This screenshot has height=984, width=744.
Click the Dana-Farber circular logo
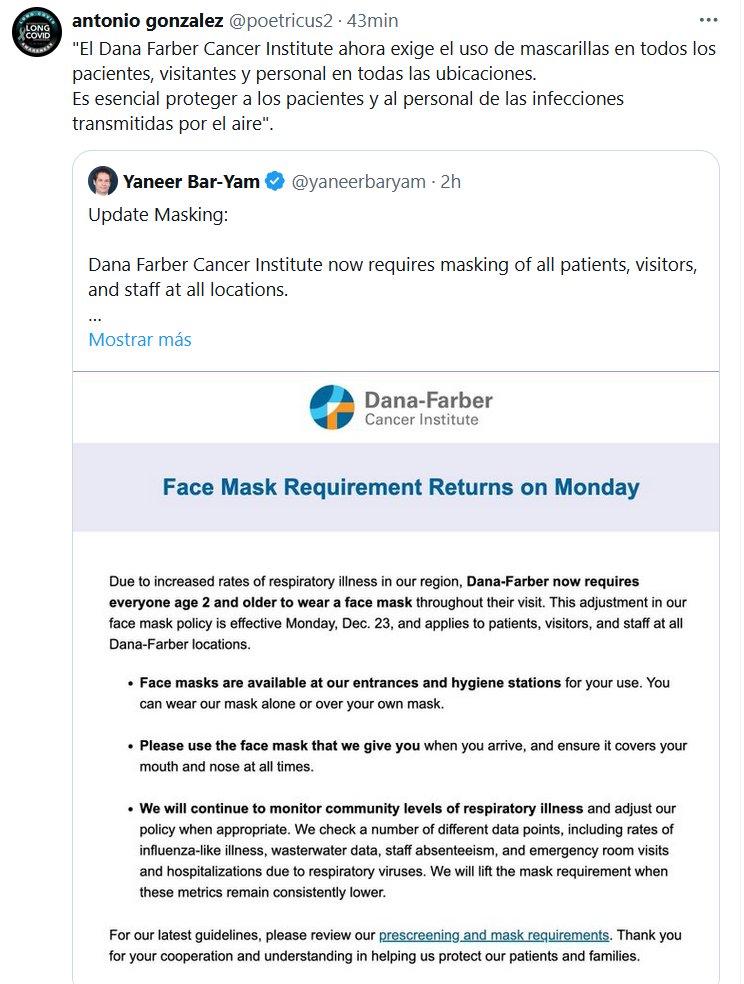click(x=332, y=407)
